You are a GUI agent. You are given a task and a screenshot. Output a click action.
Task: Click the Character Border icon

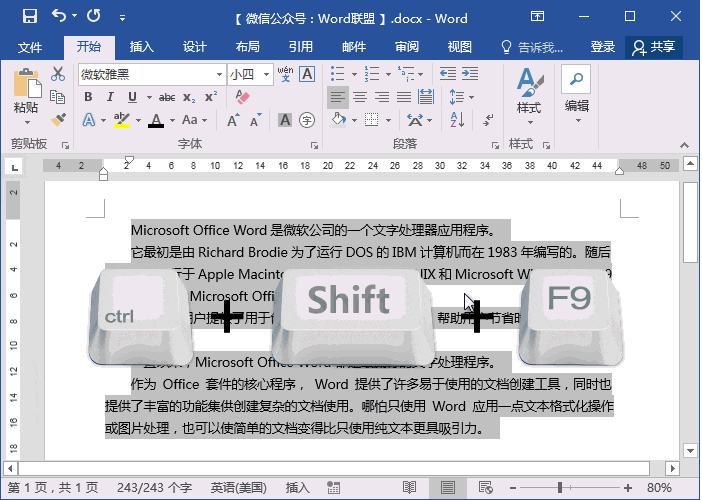[307, 74]
